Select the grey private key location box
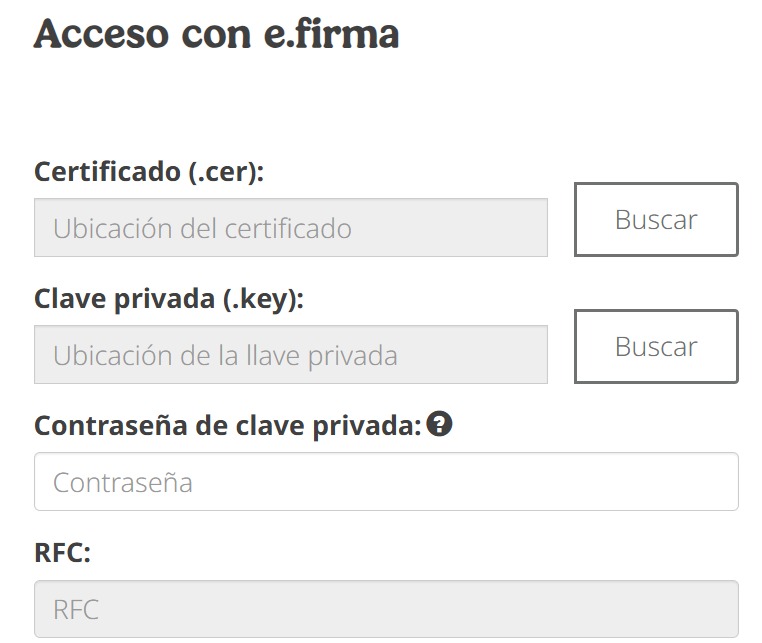Viewport: 762px width, 643px height. (x=290, y=355)
